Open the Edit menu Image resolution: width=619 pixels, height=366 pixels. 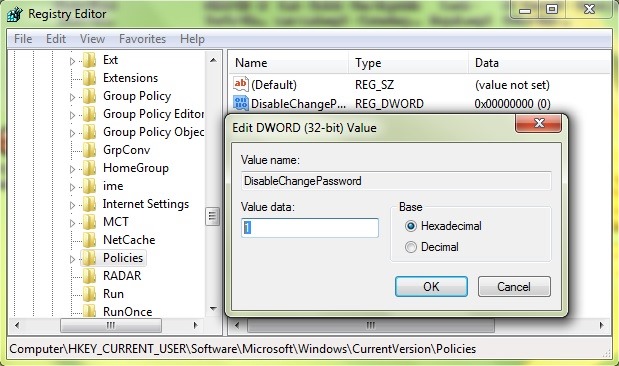[x=56, y=39]
